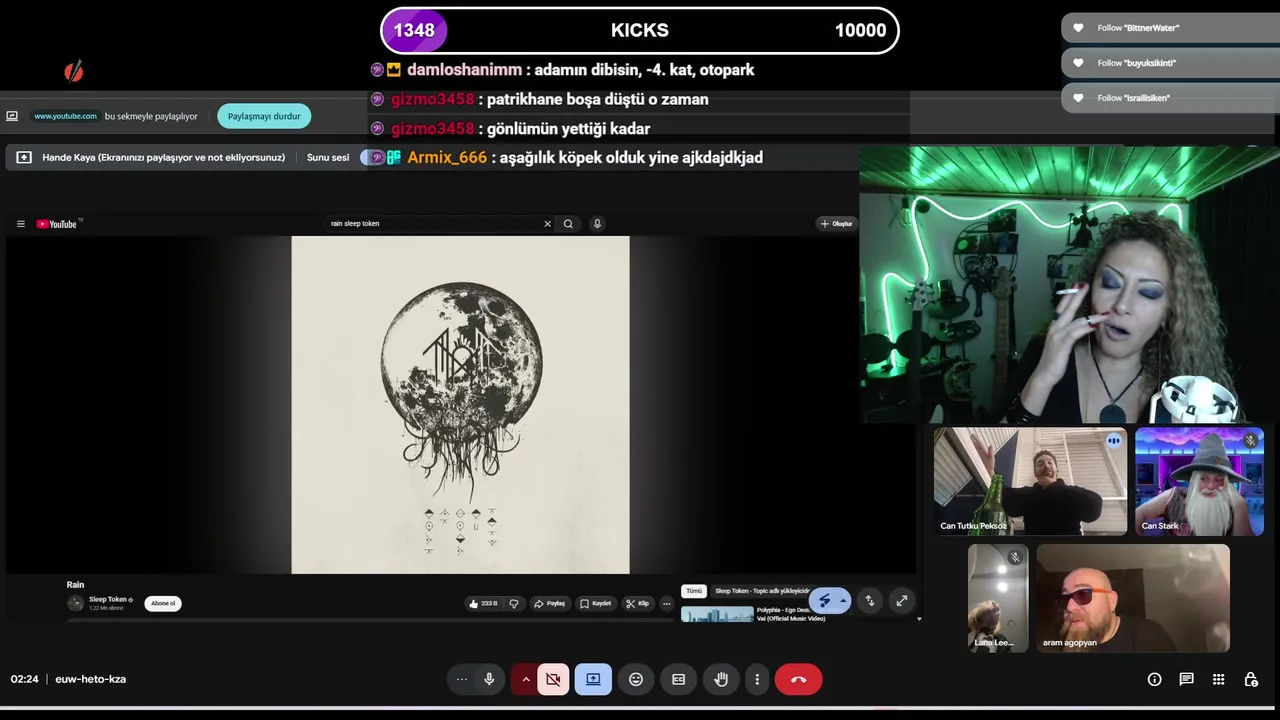Click the YouTube search field with 'rain sleep token'
1280x720 pixels.
(x=435, y=224)
